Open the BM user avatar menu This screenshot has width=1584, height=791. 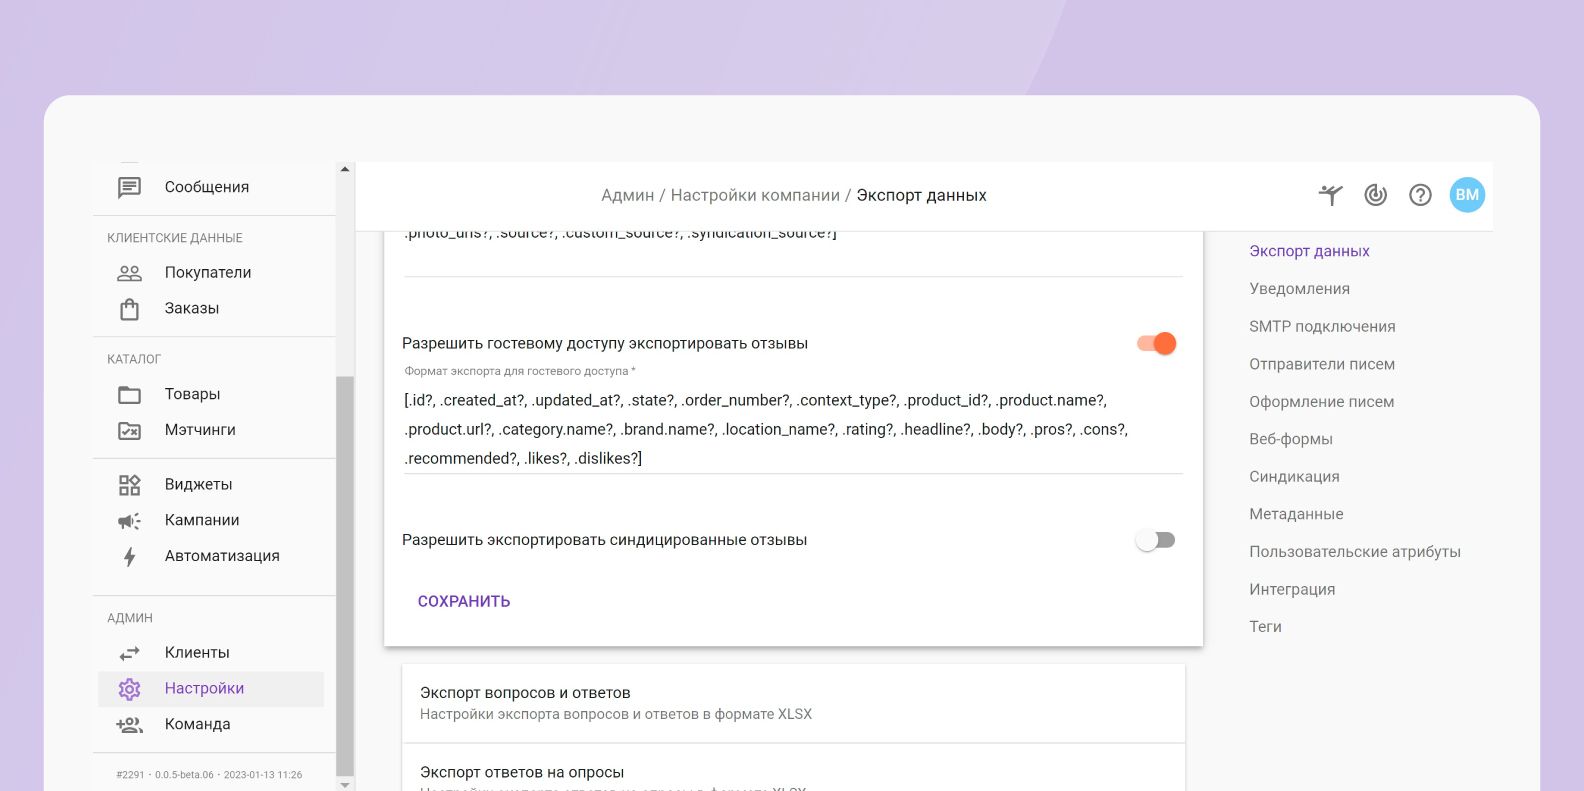1467,195
